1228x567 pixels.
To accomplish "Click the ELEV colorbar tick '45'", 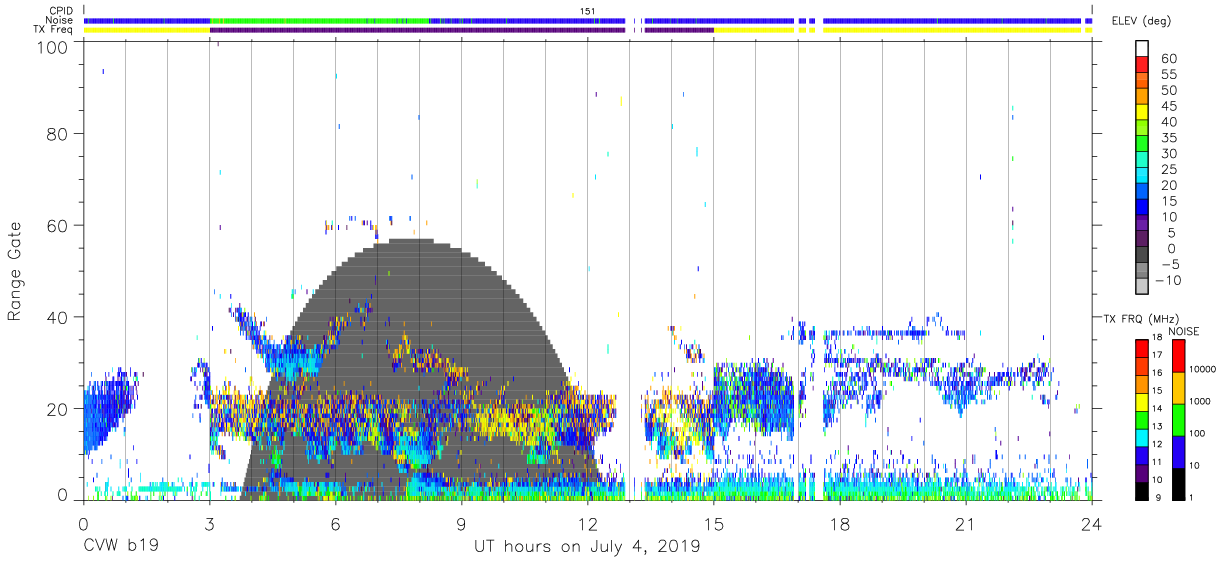I will 1169,106.
